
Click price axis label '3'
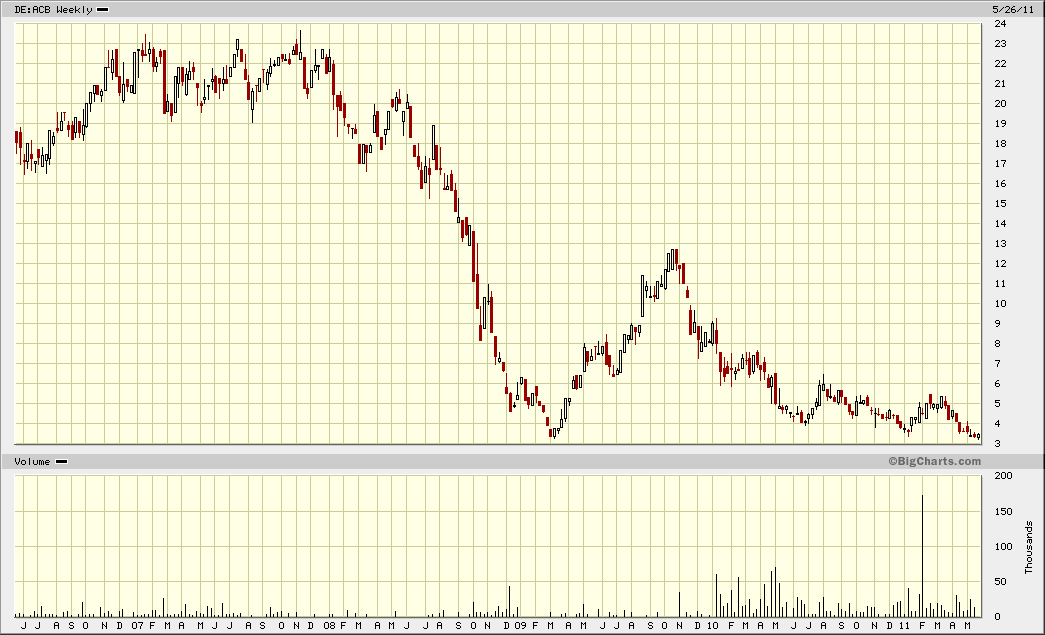[x=998, y=443]
